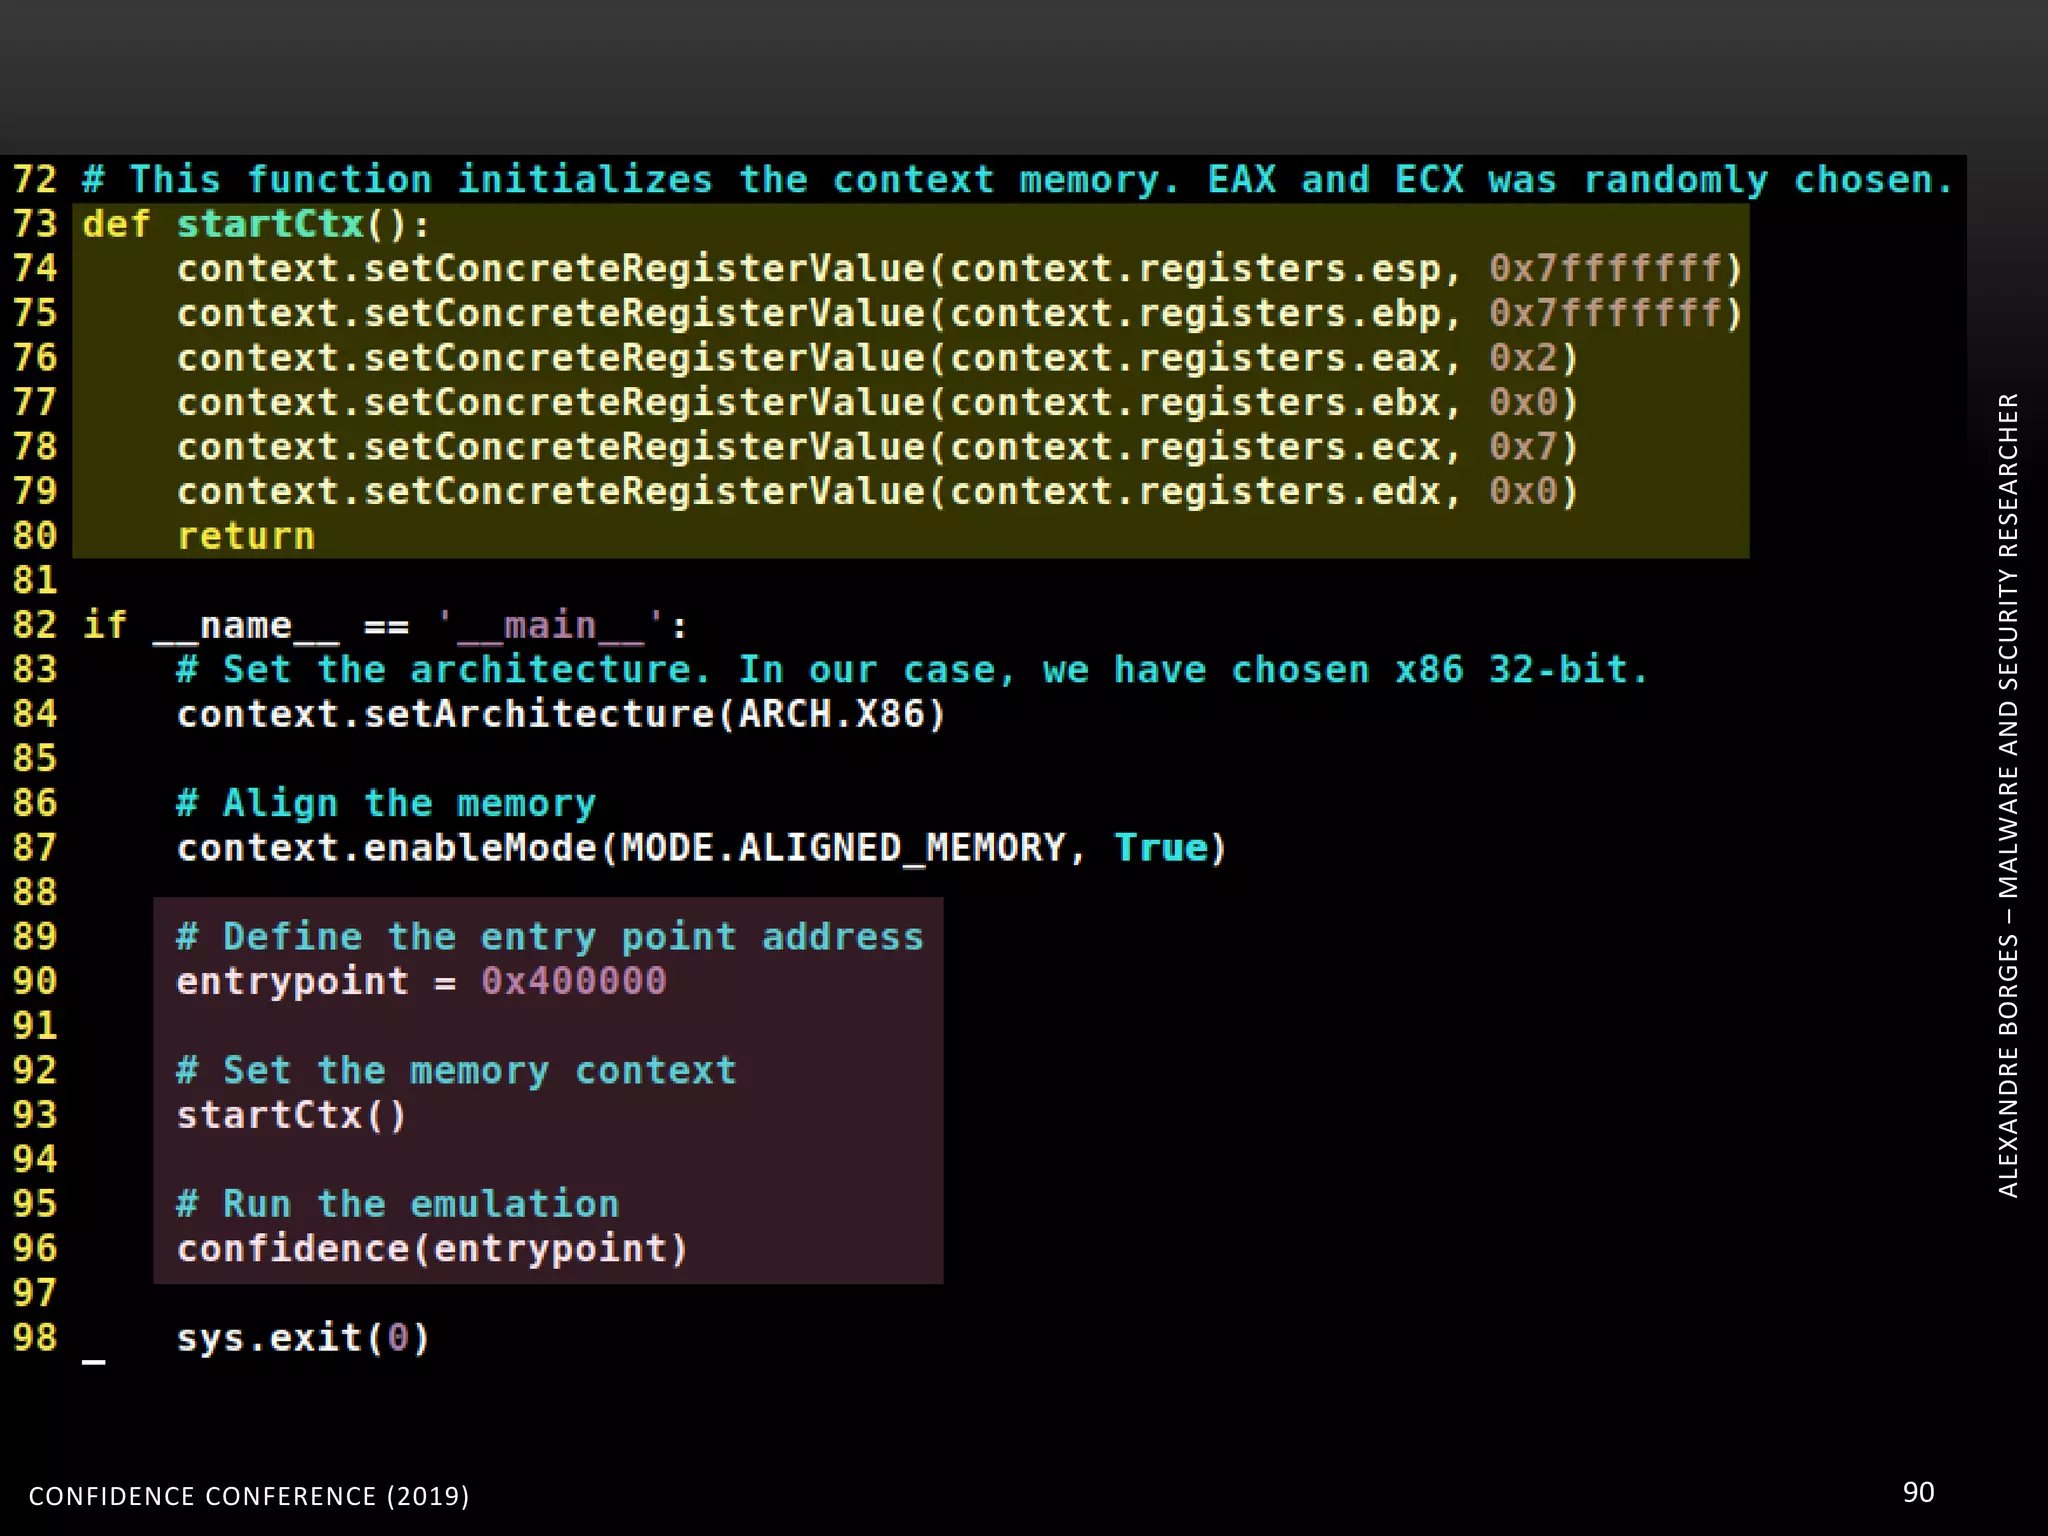Screen dimensions: 2048x1536
Task: Click the vertical Alexandre Borges author text
Action: 2008,795
